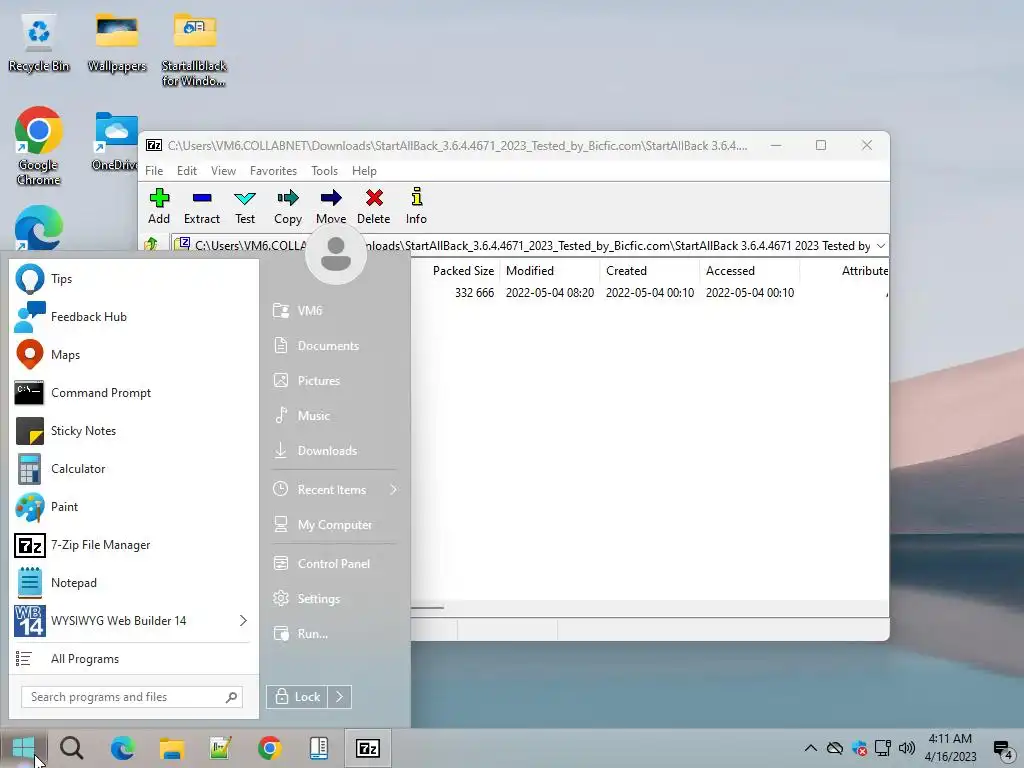Open Microsoft Edge from taskbar

click(x=122, y=748)
